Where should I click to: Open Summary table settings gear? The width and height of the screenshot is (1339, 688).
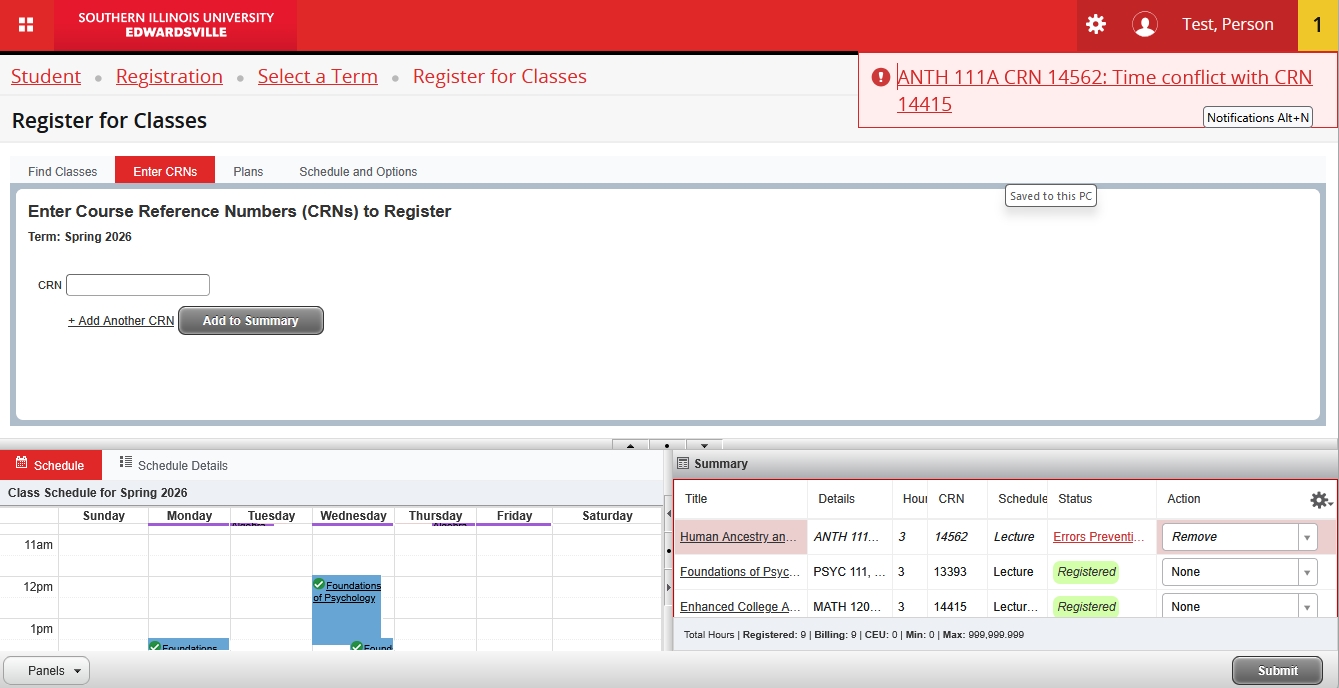click(x=1320, y=500)
